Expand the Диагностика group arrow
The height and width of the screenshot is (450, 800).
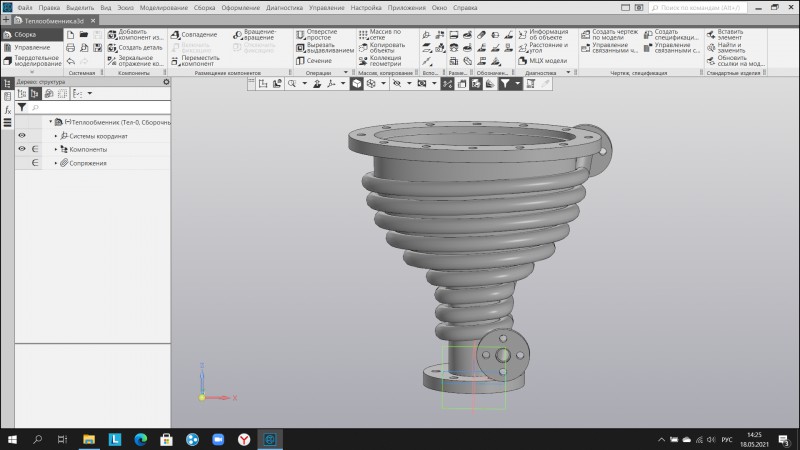[x=568, y=72]
